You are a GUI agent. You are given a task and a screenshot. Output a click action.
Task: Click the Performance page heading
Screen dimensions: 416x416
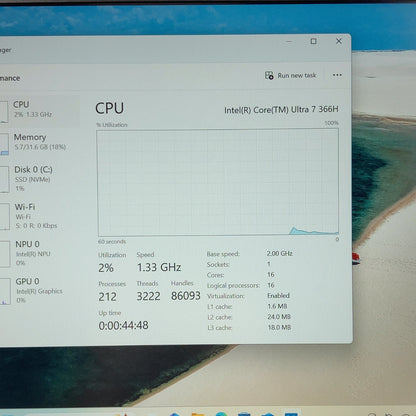(10, 78)
